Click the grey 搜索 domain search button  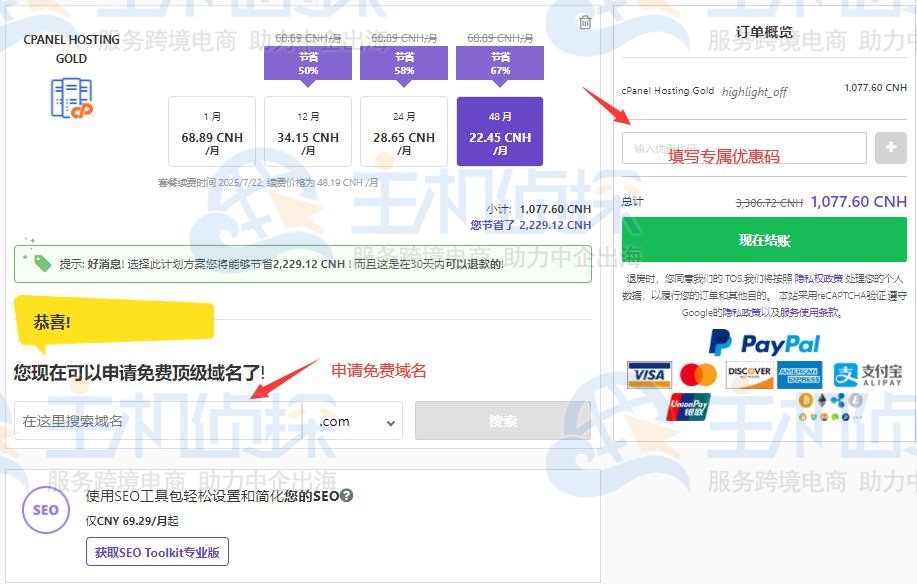coord(503,421)
